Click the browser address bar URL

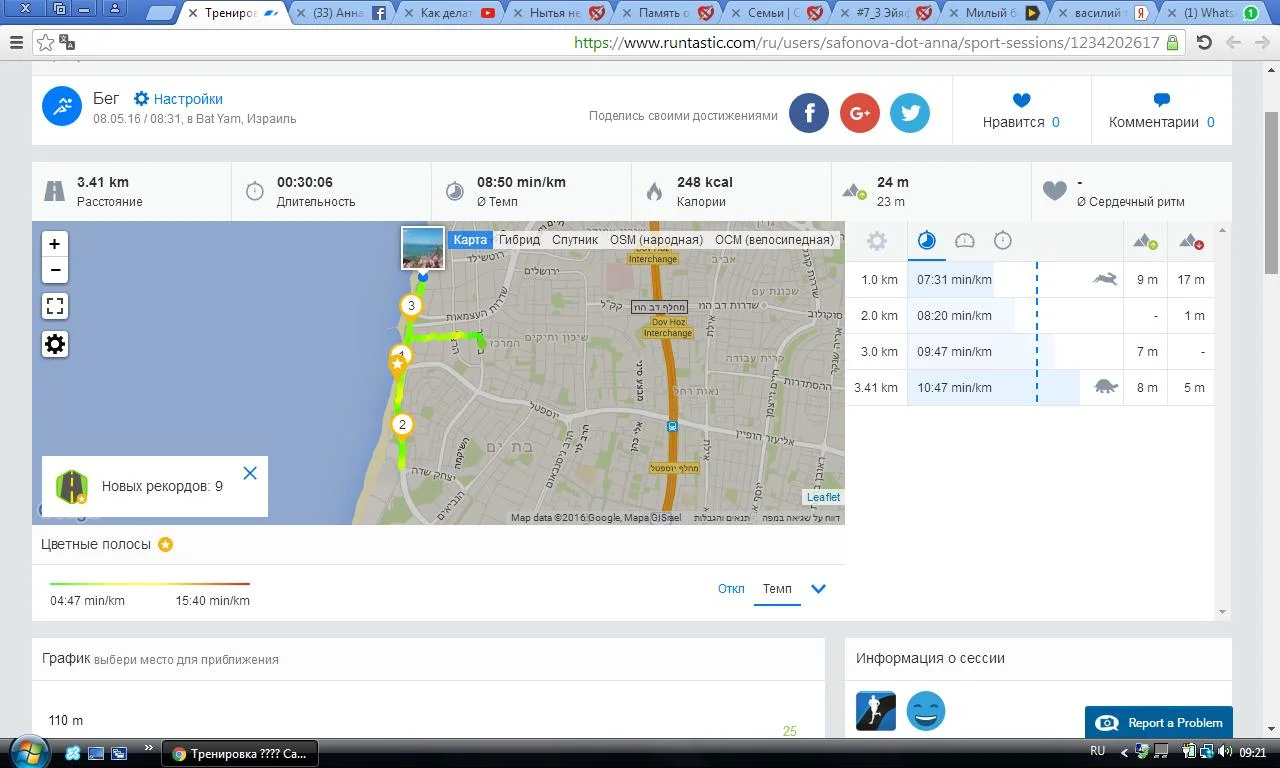pyautogui.click(x=866, y=43)
